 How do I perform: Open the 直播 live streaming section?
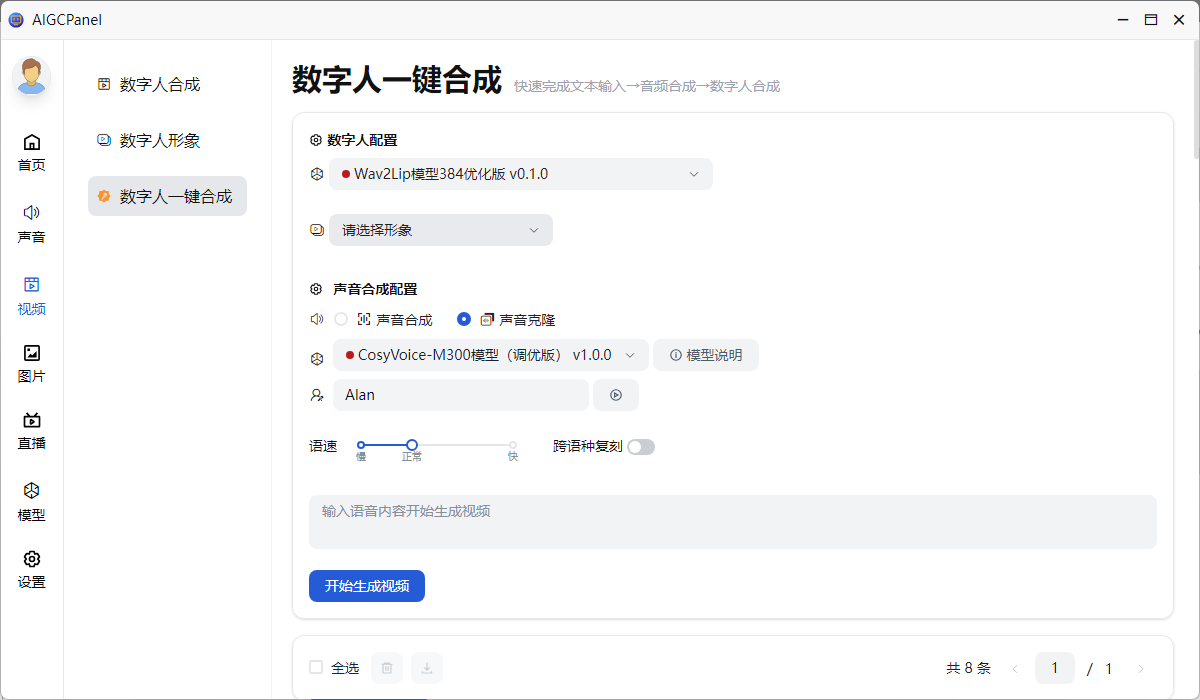tap(32, 431)
